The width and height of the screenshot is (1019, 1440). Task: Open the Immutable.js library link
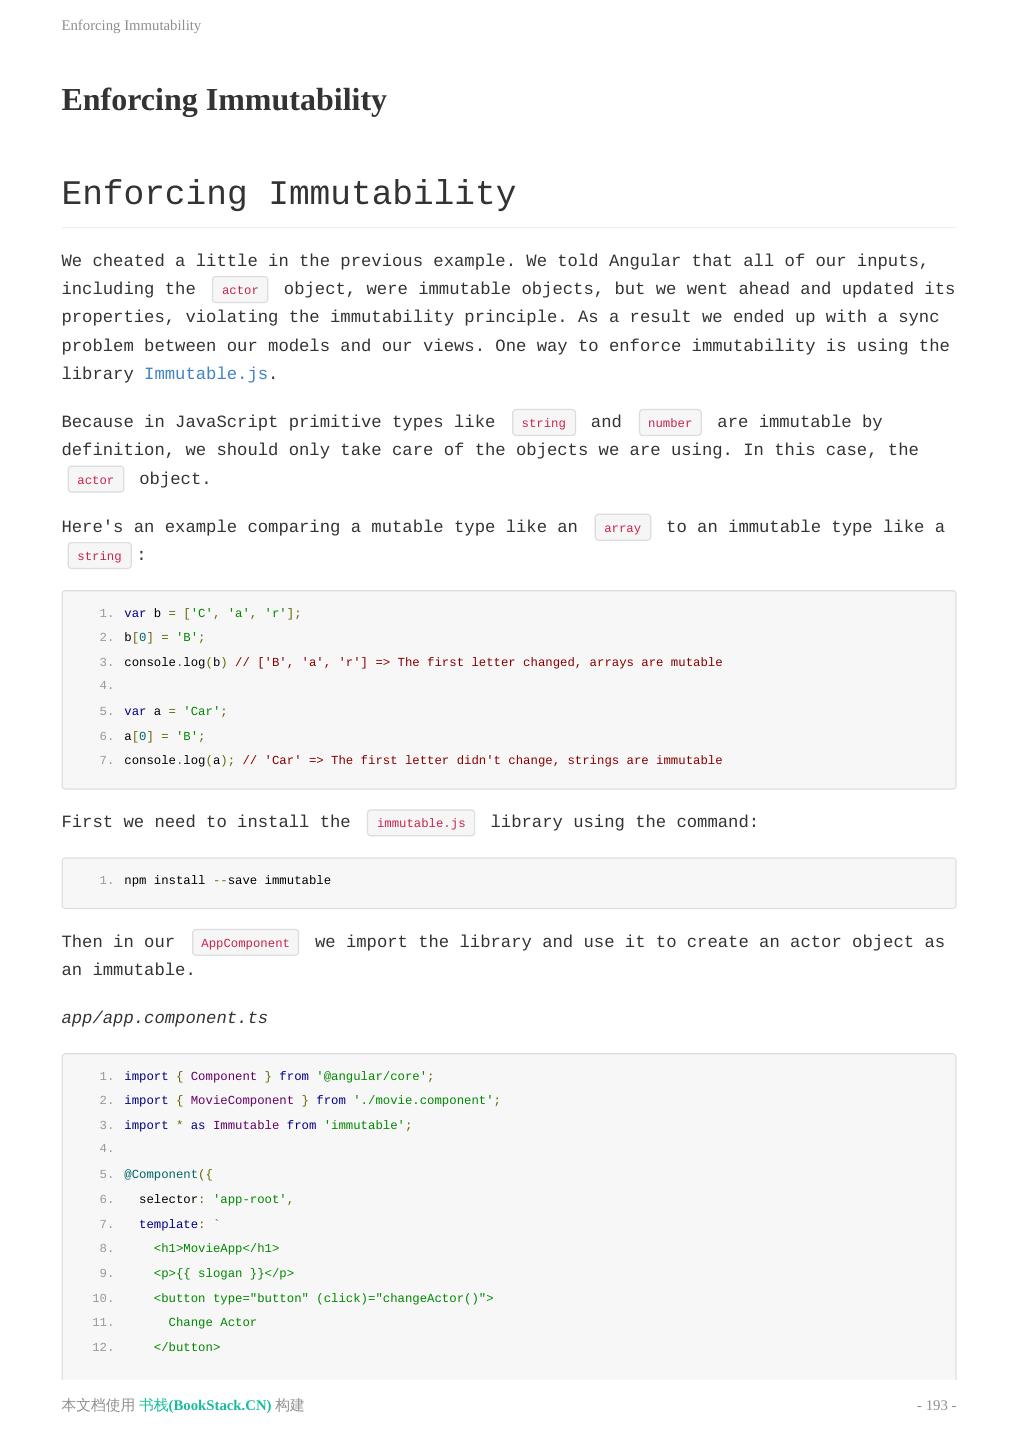point(205,374)
